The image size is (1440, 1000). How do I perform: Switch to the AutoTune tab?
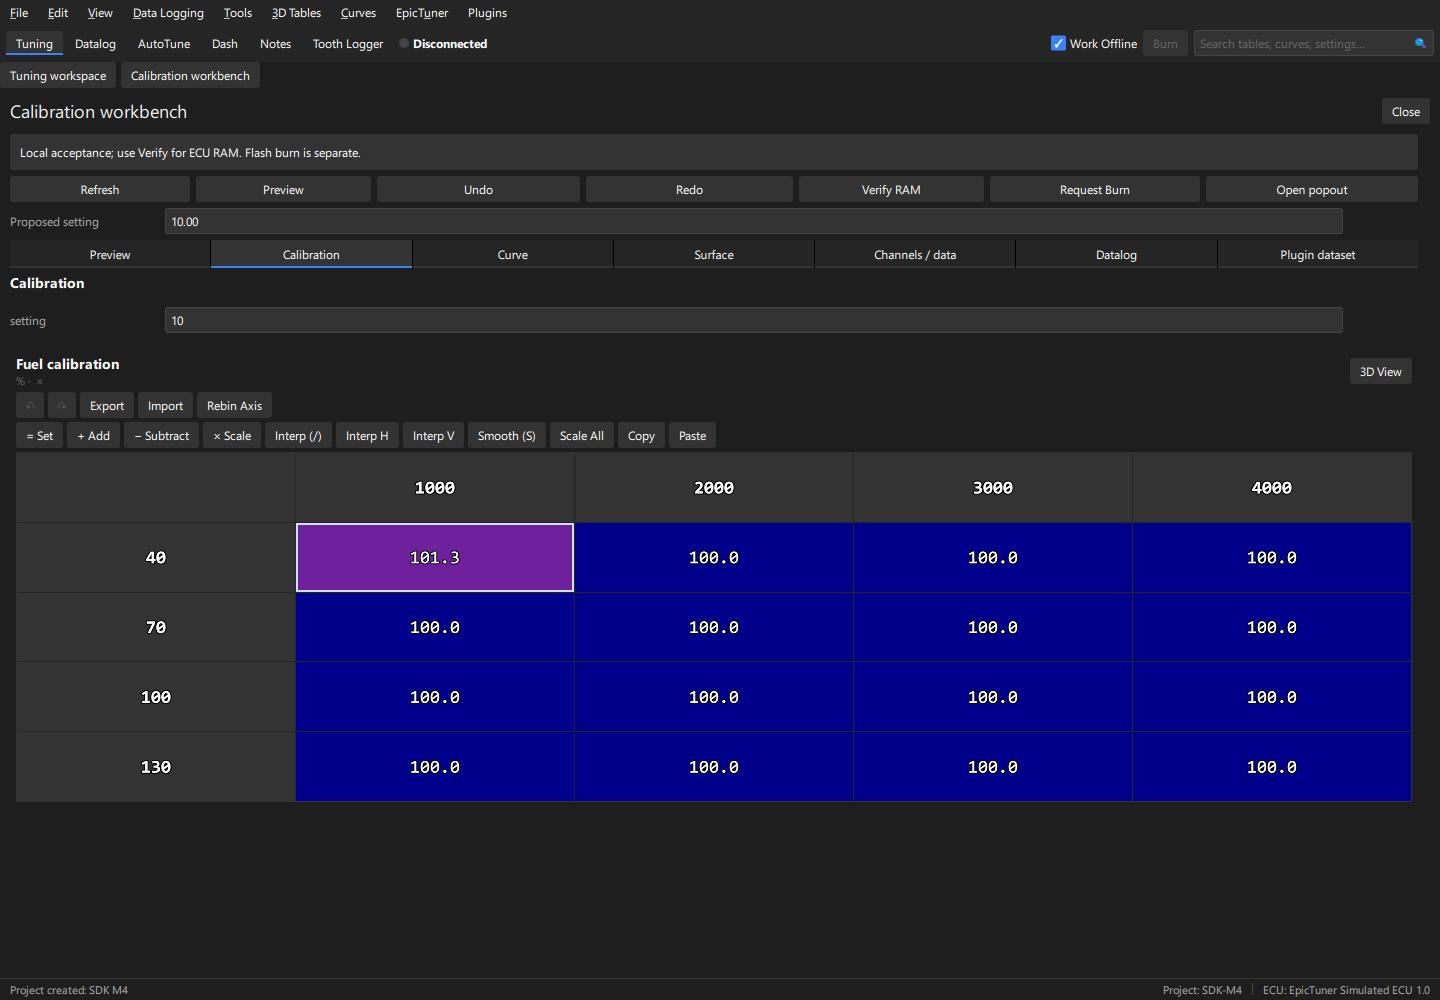(x=164, y=44)
